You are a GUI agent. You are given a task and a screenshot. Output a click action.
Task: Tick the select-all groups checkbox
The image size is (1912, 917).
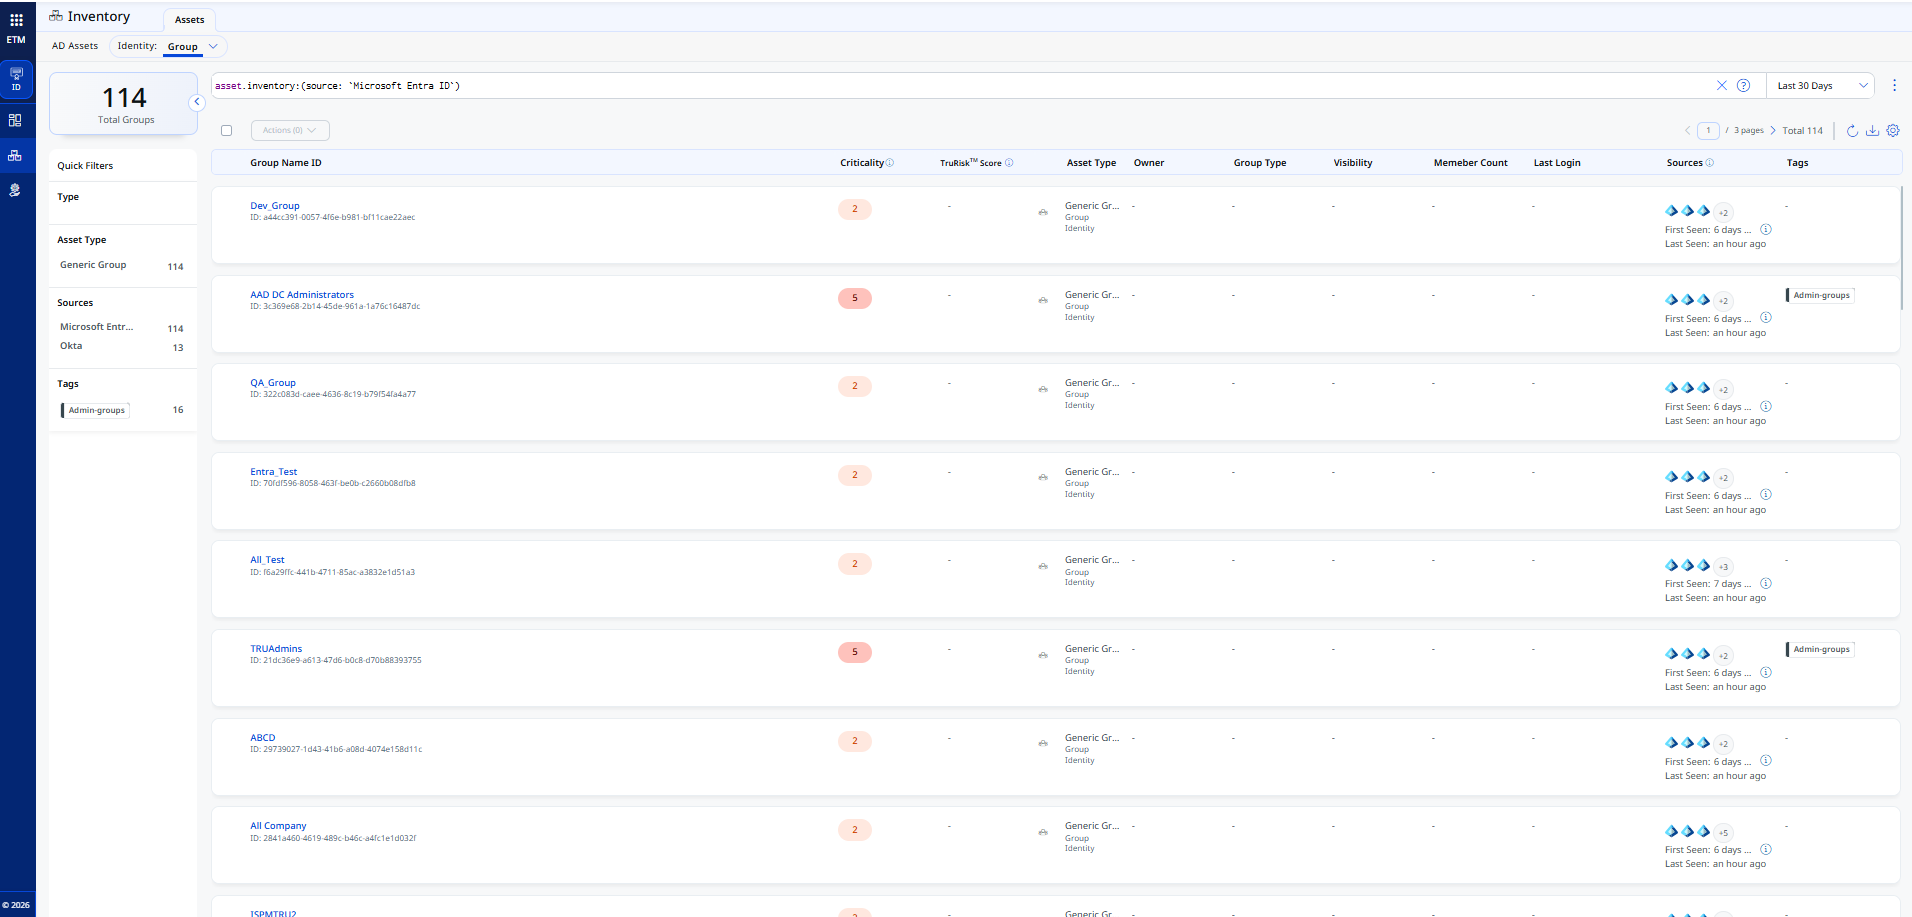[227, 131]
